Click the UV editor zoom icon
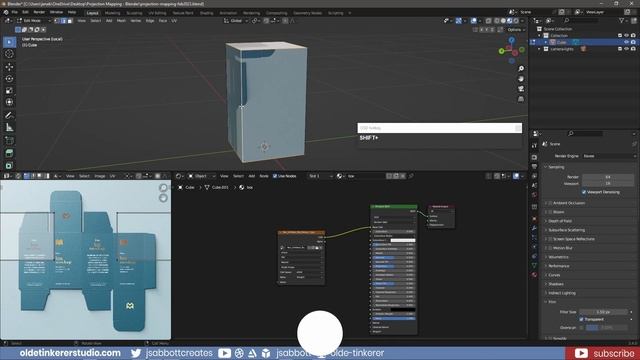Screen dimensions: 640x360 tap(163, 188)
